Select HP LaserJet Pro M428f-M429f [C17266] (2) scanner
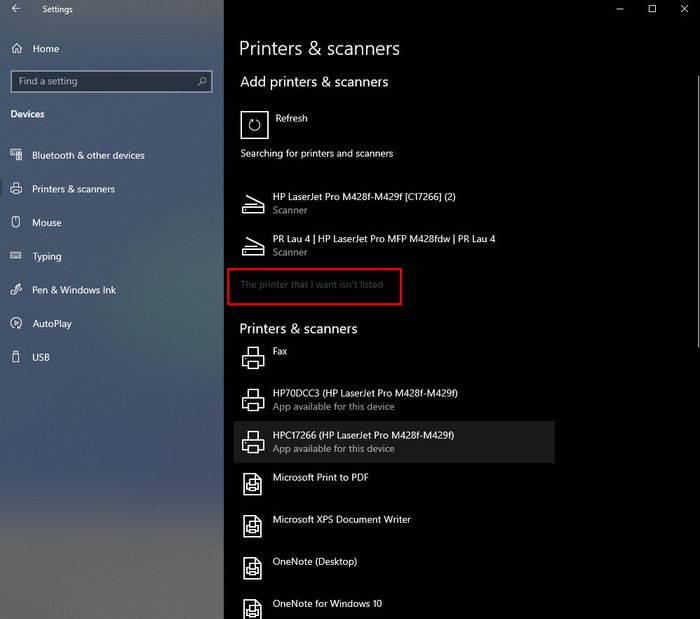 click(x=394, y=204)
